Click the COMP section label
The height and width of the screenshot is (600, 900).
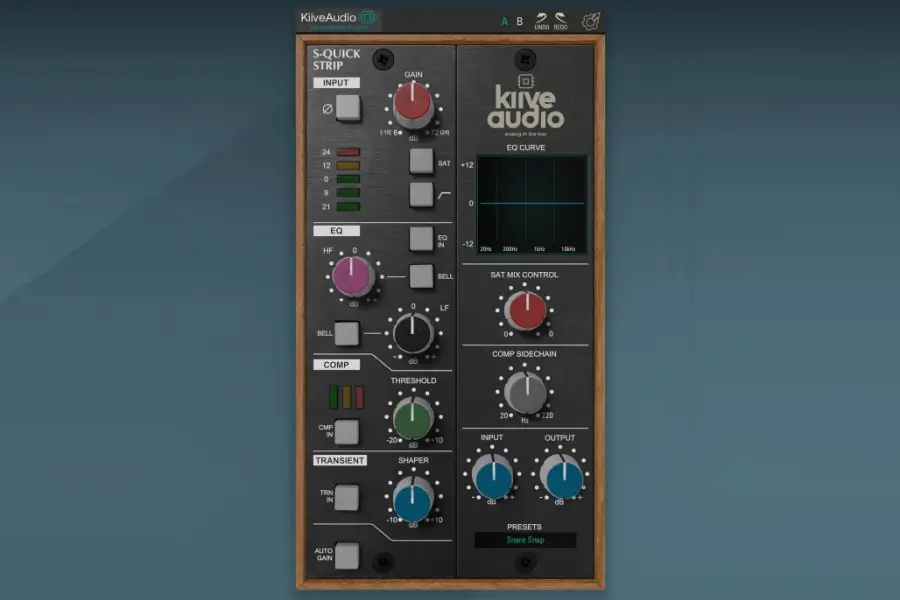pos(336,365)
